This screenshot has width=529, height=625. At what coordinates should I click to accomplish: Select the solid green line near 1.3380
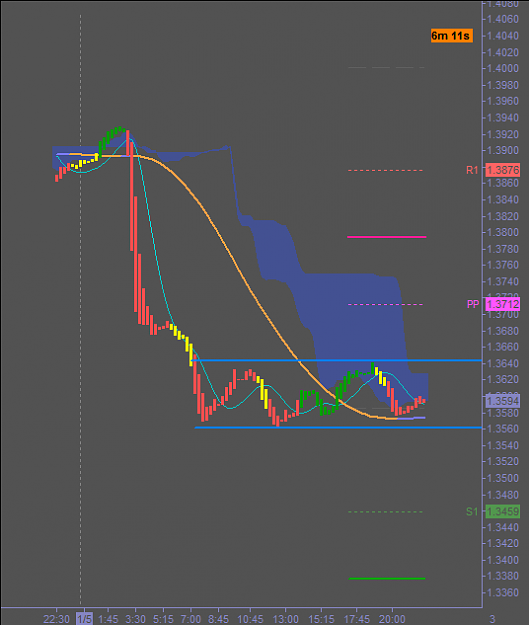(x=387, y=578)
